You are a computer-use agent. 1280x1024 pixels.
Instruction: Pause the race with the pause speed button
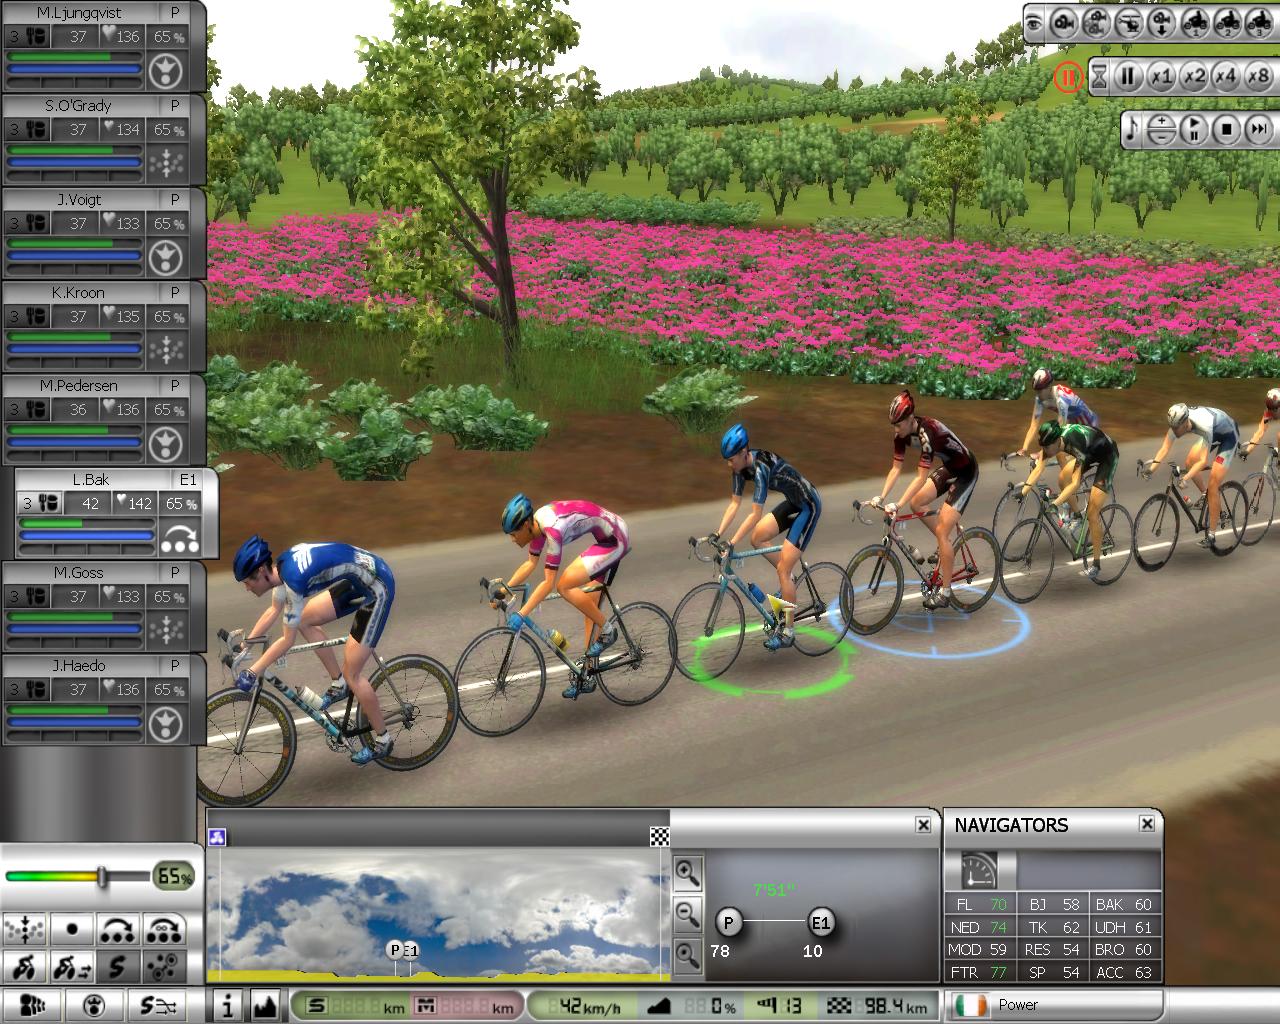1128,76
